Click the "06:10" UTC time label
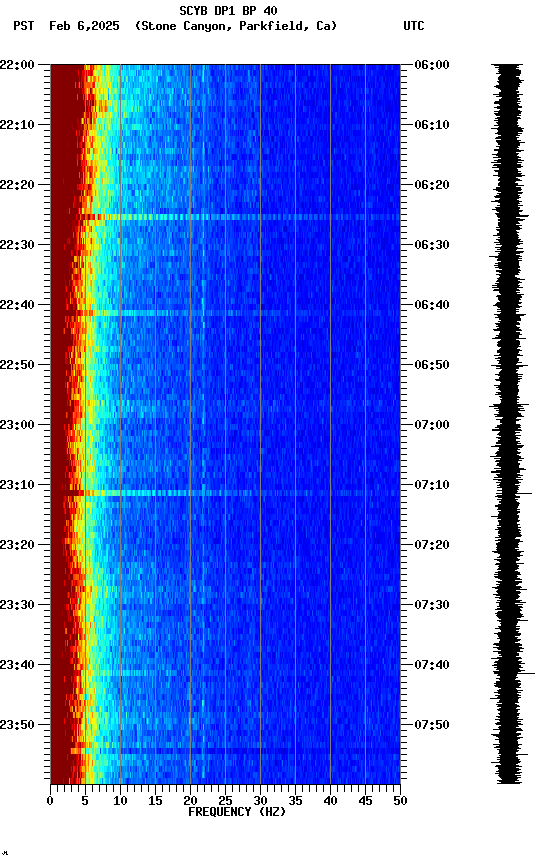The image size is (552, 864). point(432,125)
